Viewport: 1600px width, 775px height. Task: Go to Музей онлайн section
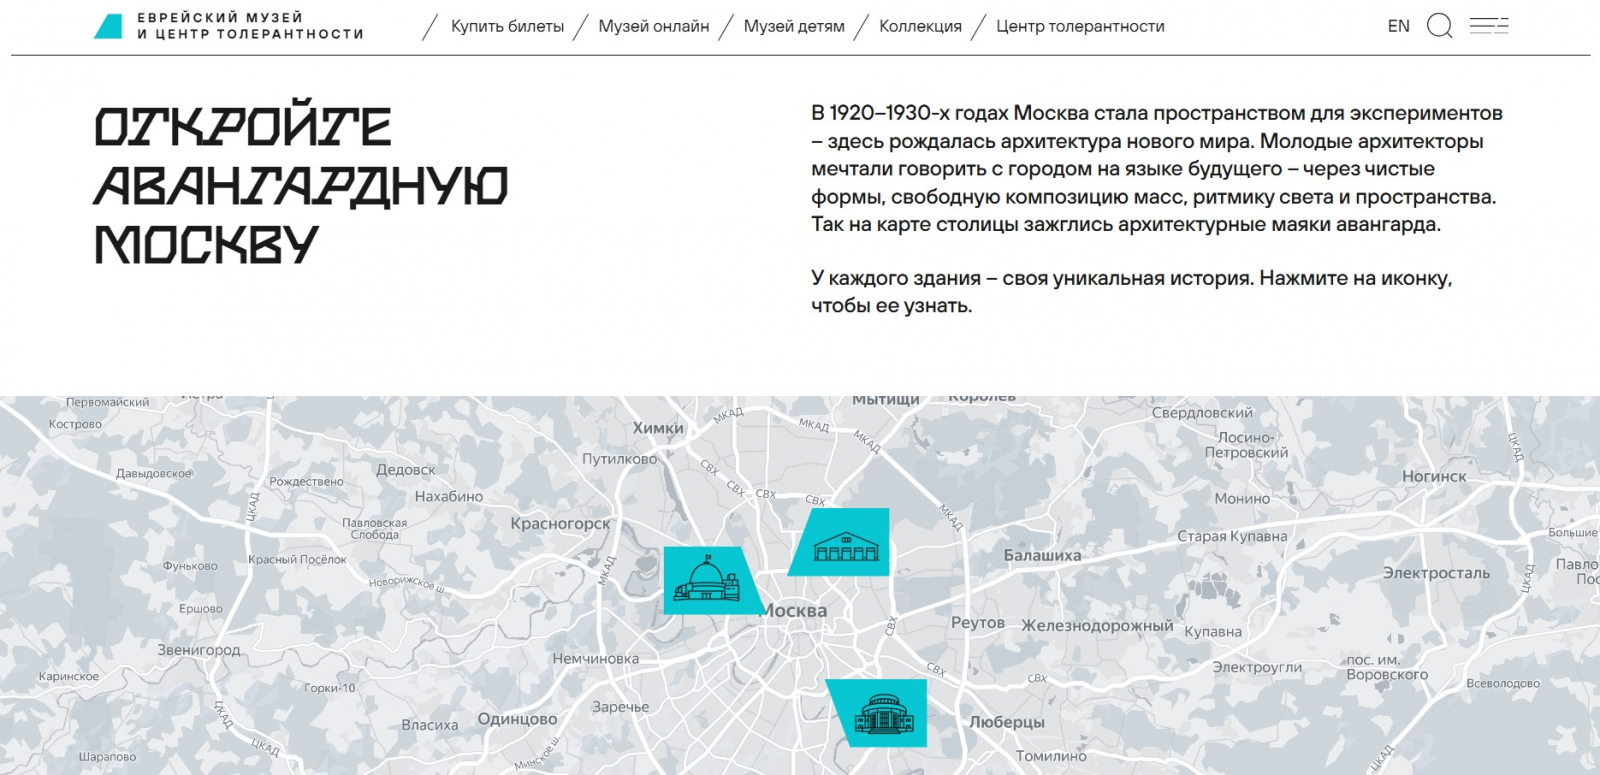click(654, 26)
